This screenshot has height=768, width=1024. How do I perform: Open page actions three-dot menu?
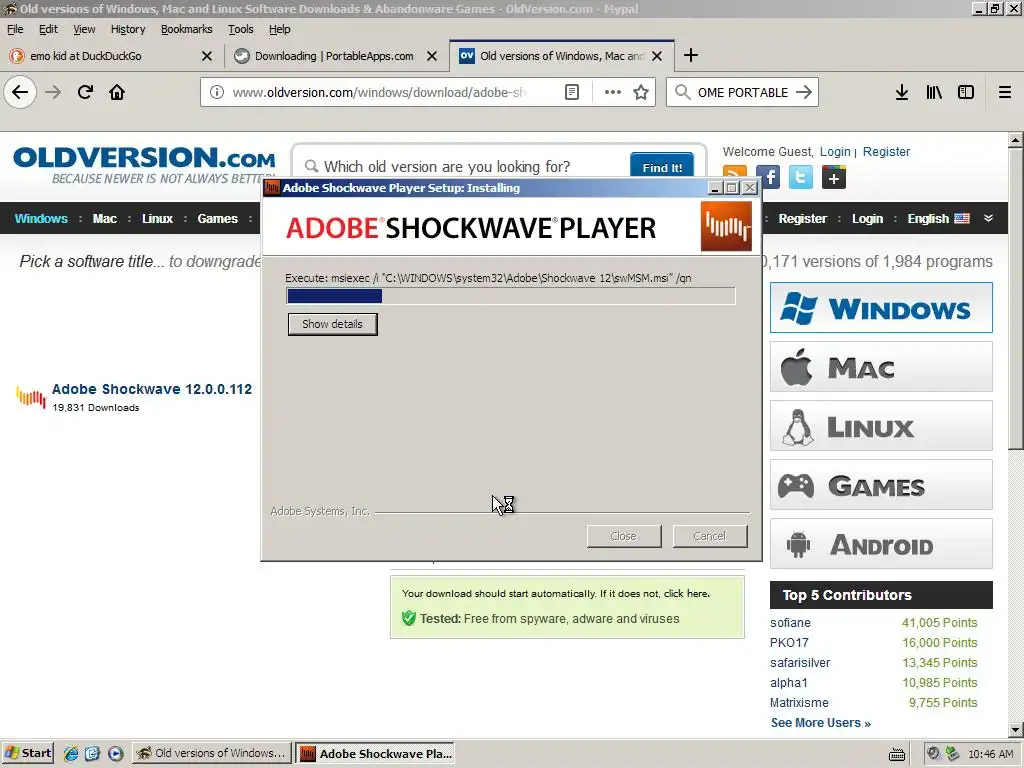[613, 92]
